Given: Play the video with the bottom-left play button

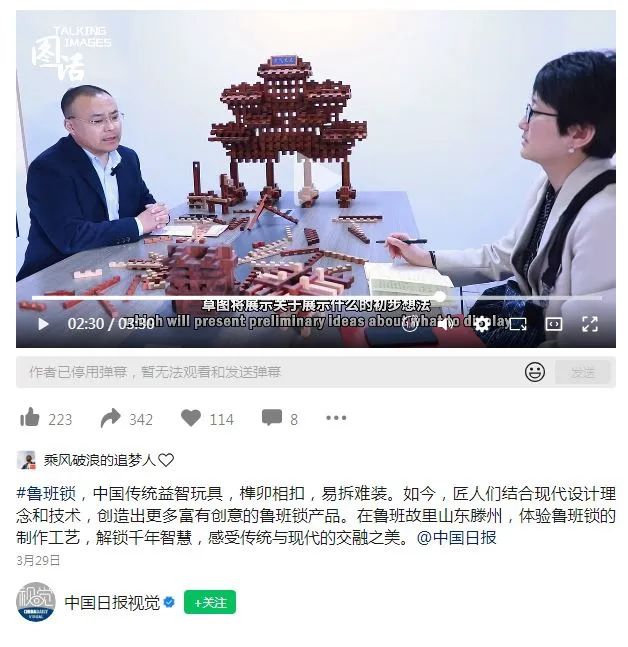Looking at the screenshot, I should [43, 324].
